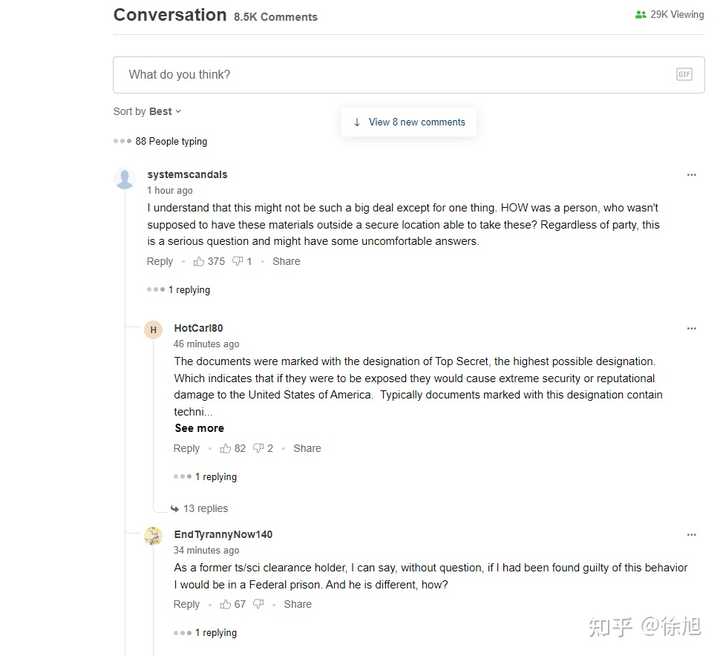720x656 pixels.
Task: Dislike HotCarl80's comment with thumbs down
Action: (x=259, y=449)
